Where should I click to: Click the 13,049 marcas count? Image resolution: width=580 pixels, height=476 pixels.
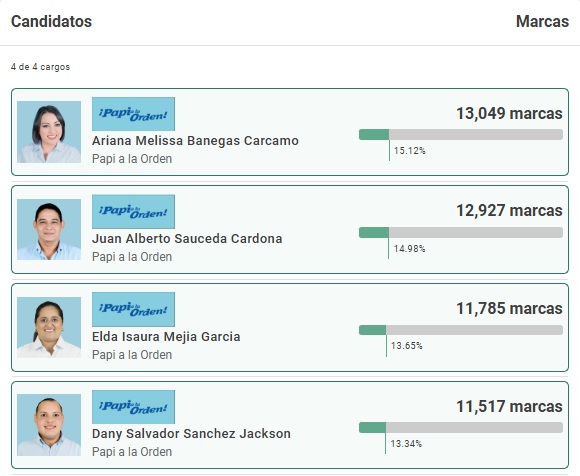coord(509,114)
